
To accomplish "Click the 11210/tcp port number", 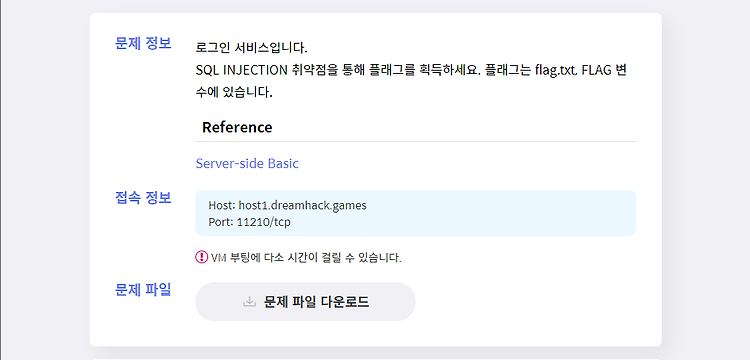I will (x=264, y=222).
